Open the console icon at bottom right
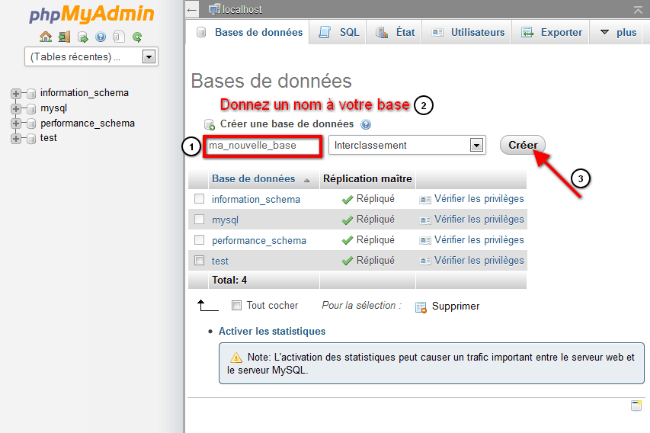 636,405
